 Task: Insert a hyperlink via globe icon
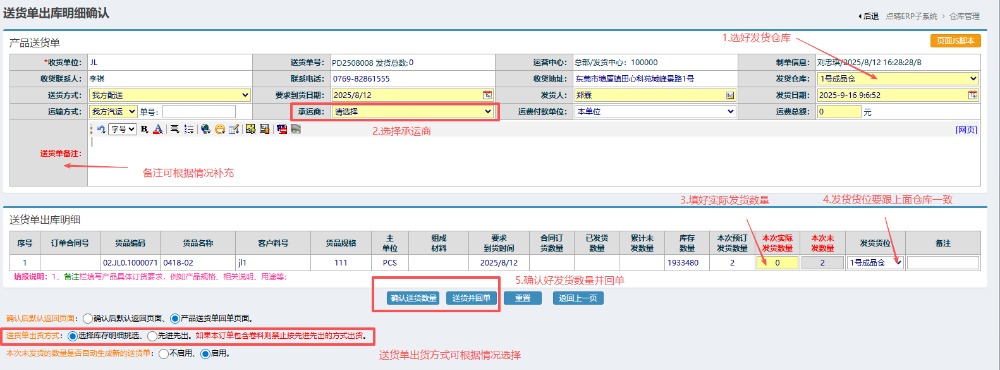click(205, 129)
